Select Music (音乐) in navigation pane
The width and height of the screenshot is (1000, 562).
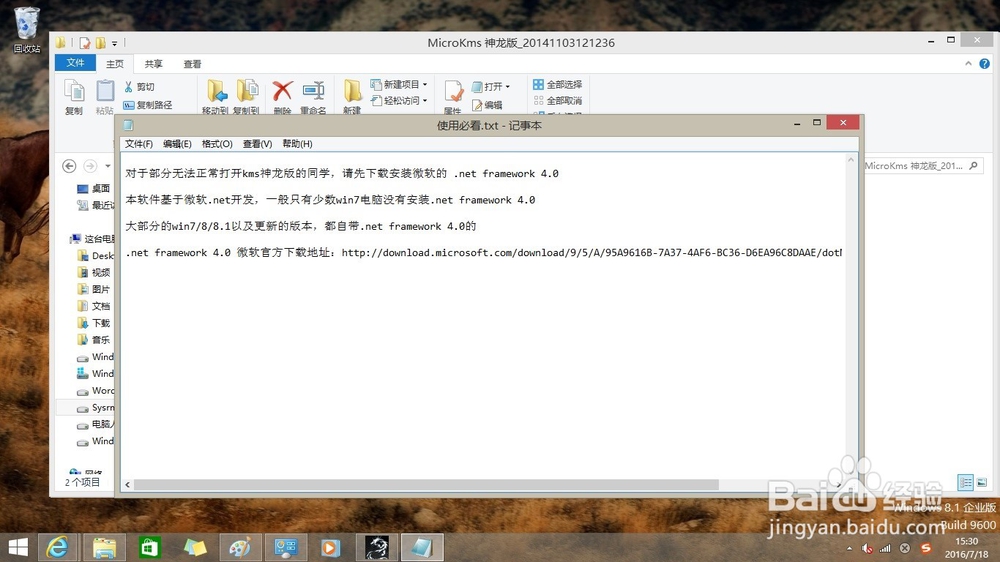[x=94, y=339]
